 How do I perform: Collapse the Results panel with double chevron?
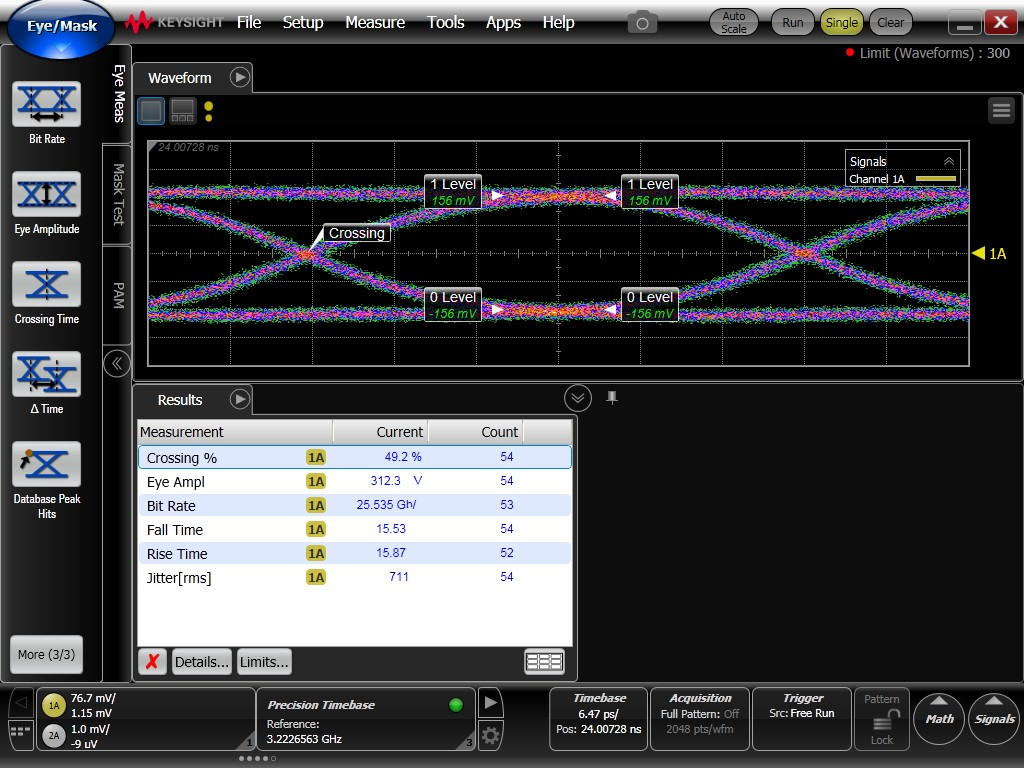pyautogui.click(x=577, y=398)
